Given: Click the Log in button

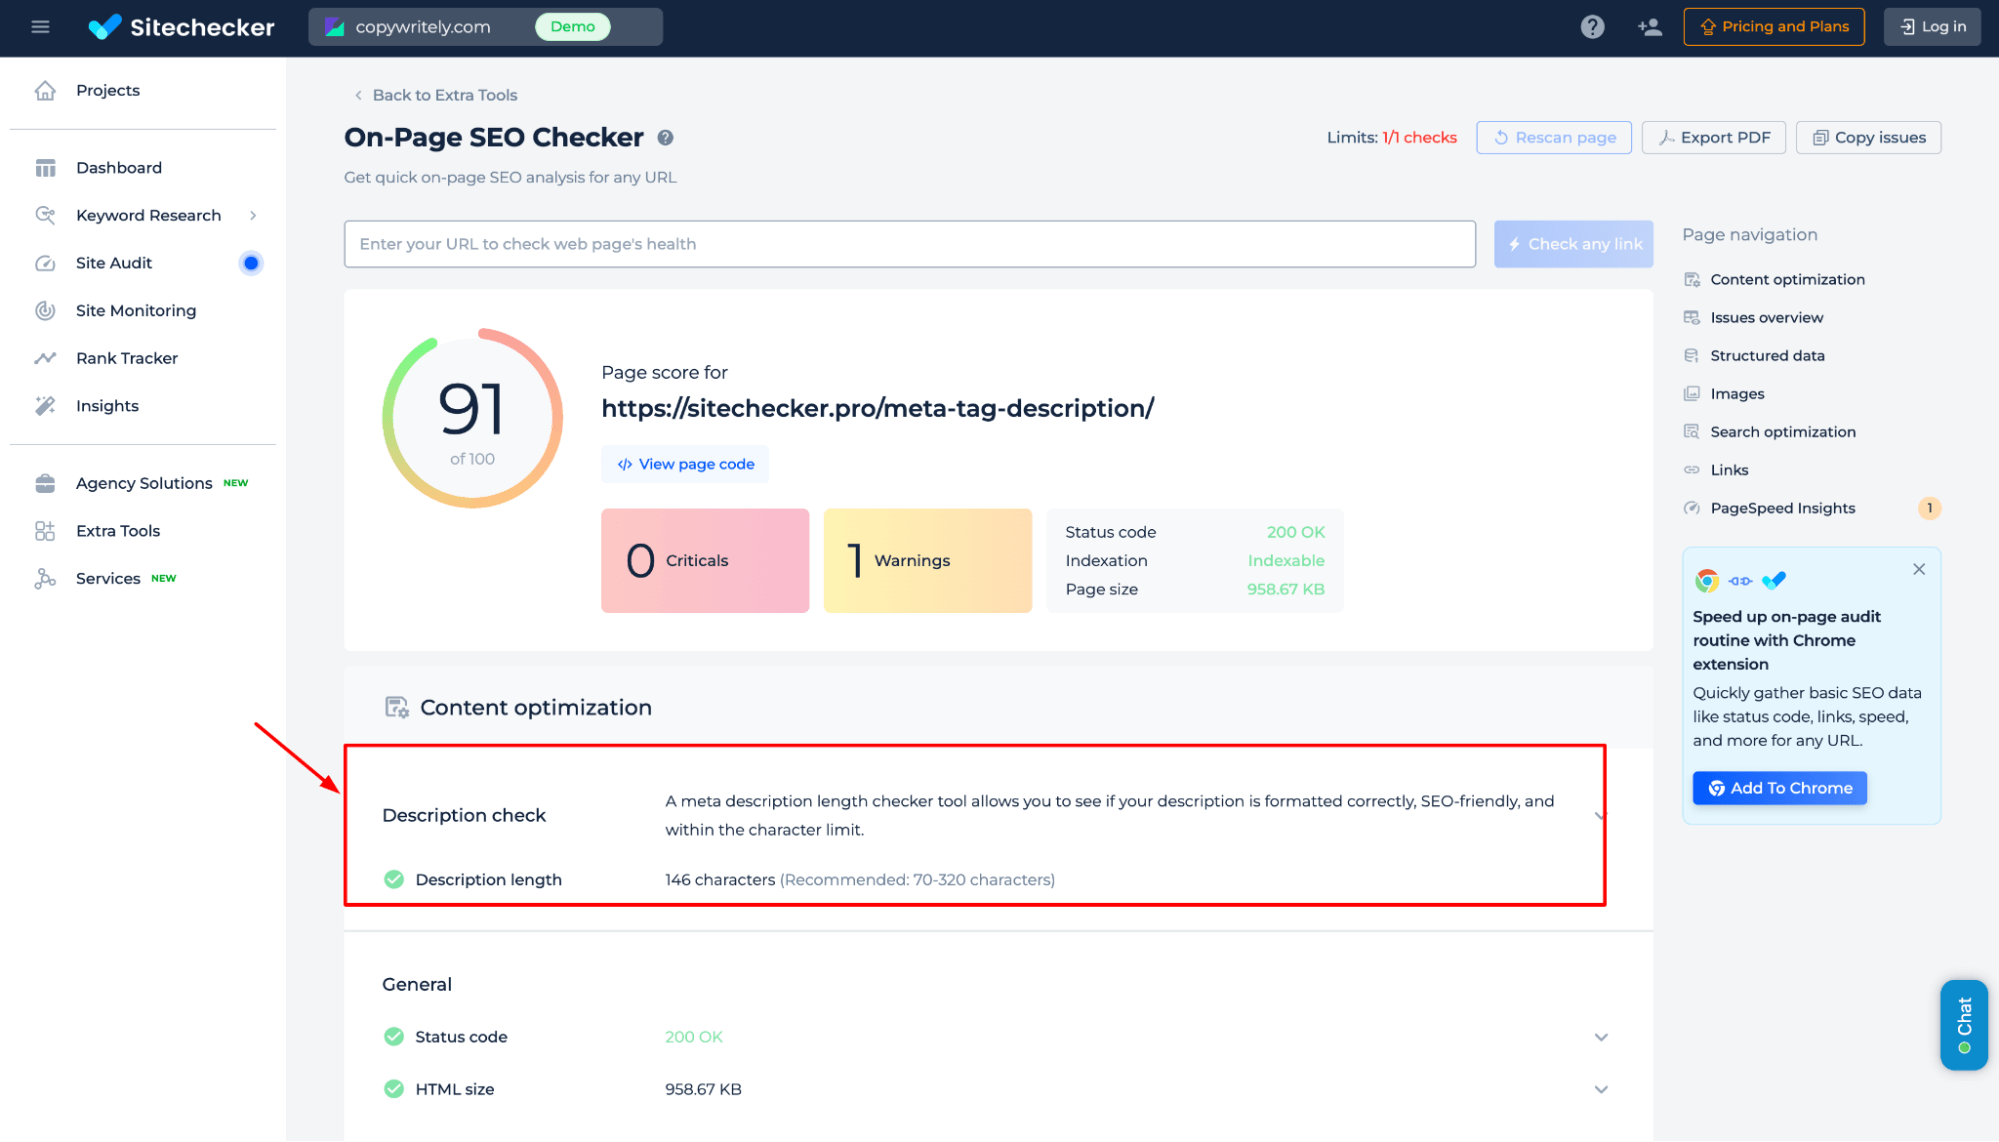Looking at the screenshot, I should point(1932,27).
